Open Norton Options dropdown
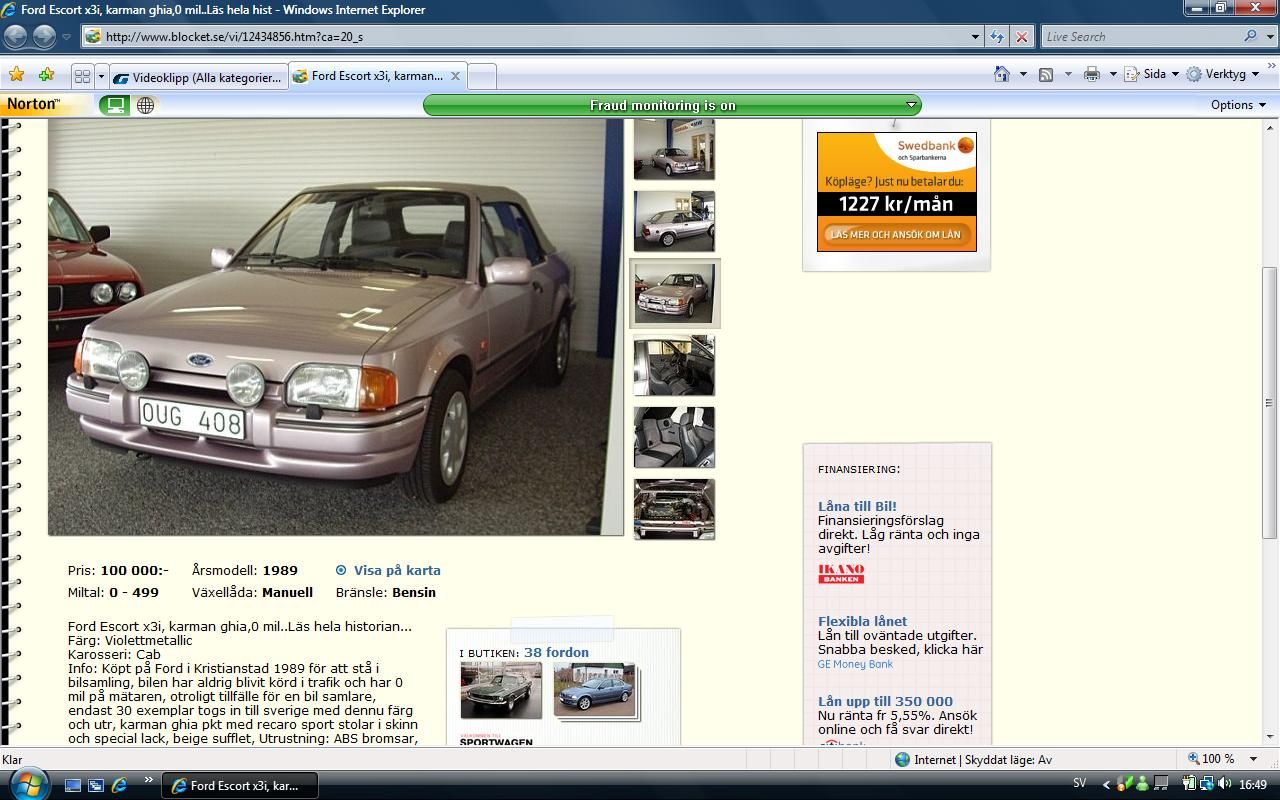 [x=1238, y=105]
